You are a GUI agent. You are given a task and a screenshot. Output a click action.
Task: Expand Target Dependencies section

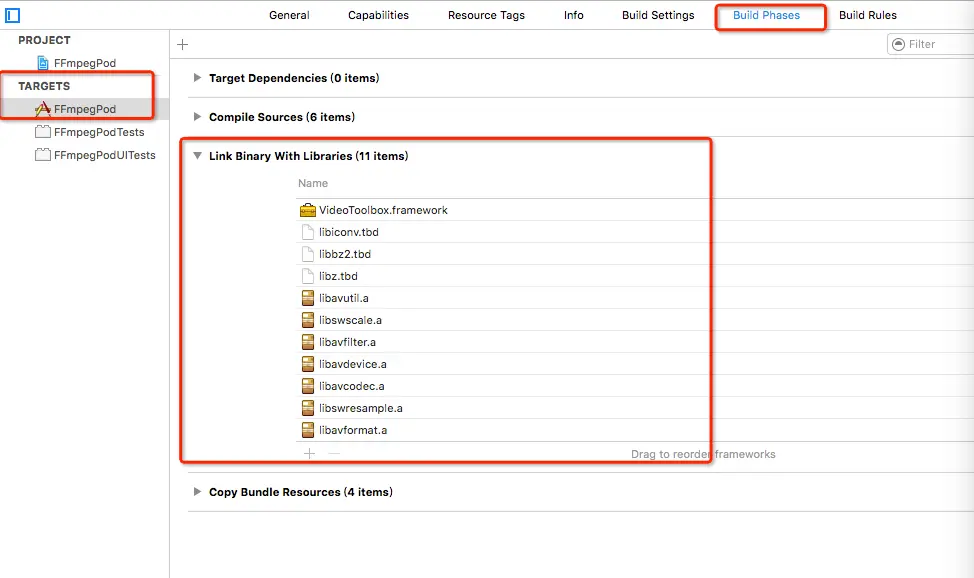click(x=197, y=78)
